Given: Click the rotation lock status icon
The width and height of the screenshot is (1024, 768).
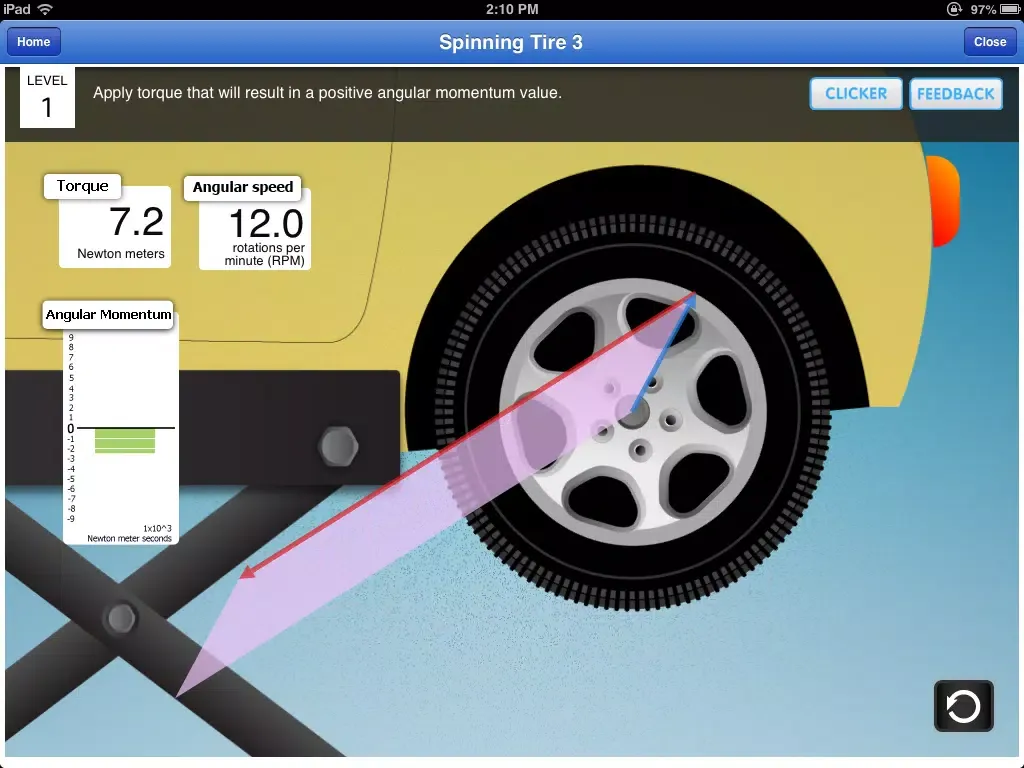Looking at the screenshot, I should (954, 9).
